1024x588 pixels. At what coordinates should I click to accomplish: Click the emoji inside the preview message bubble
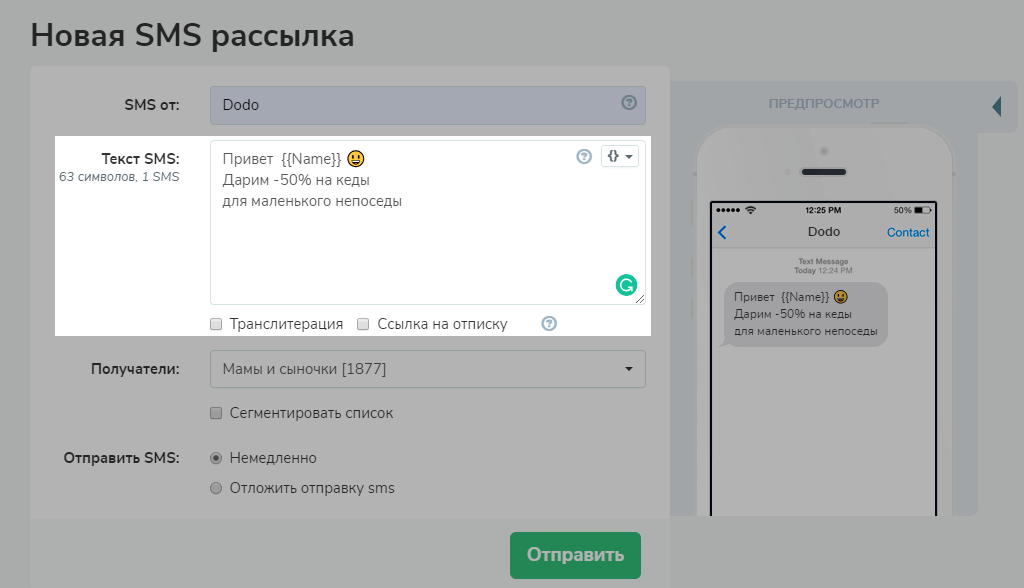click(838, 299)
